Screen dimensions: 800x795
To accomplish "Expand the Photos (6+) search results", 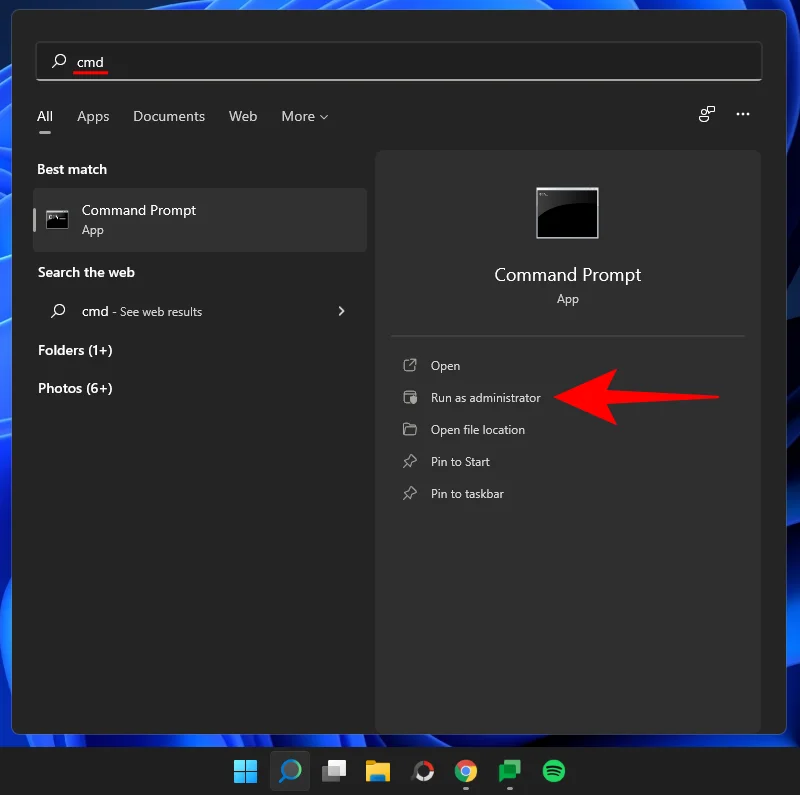I will coord(74,388).
